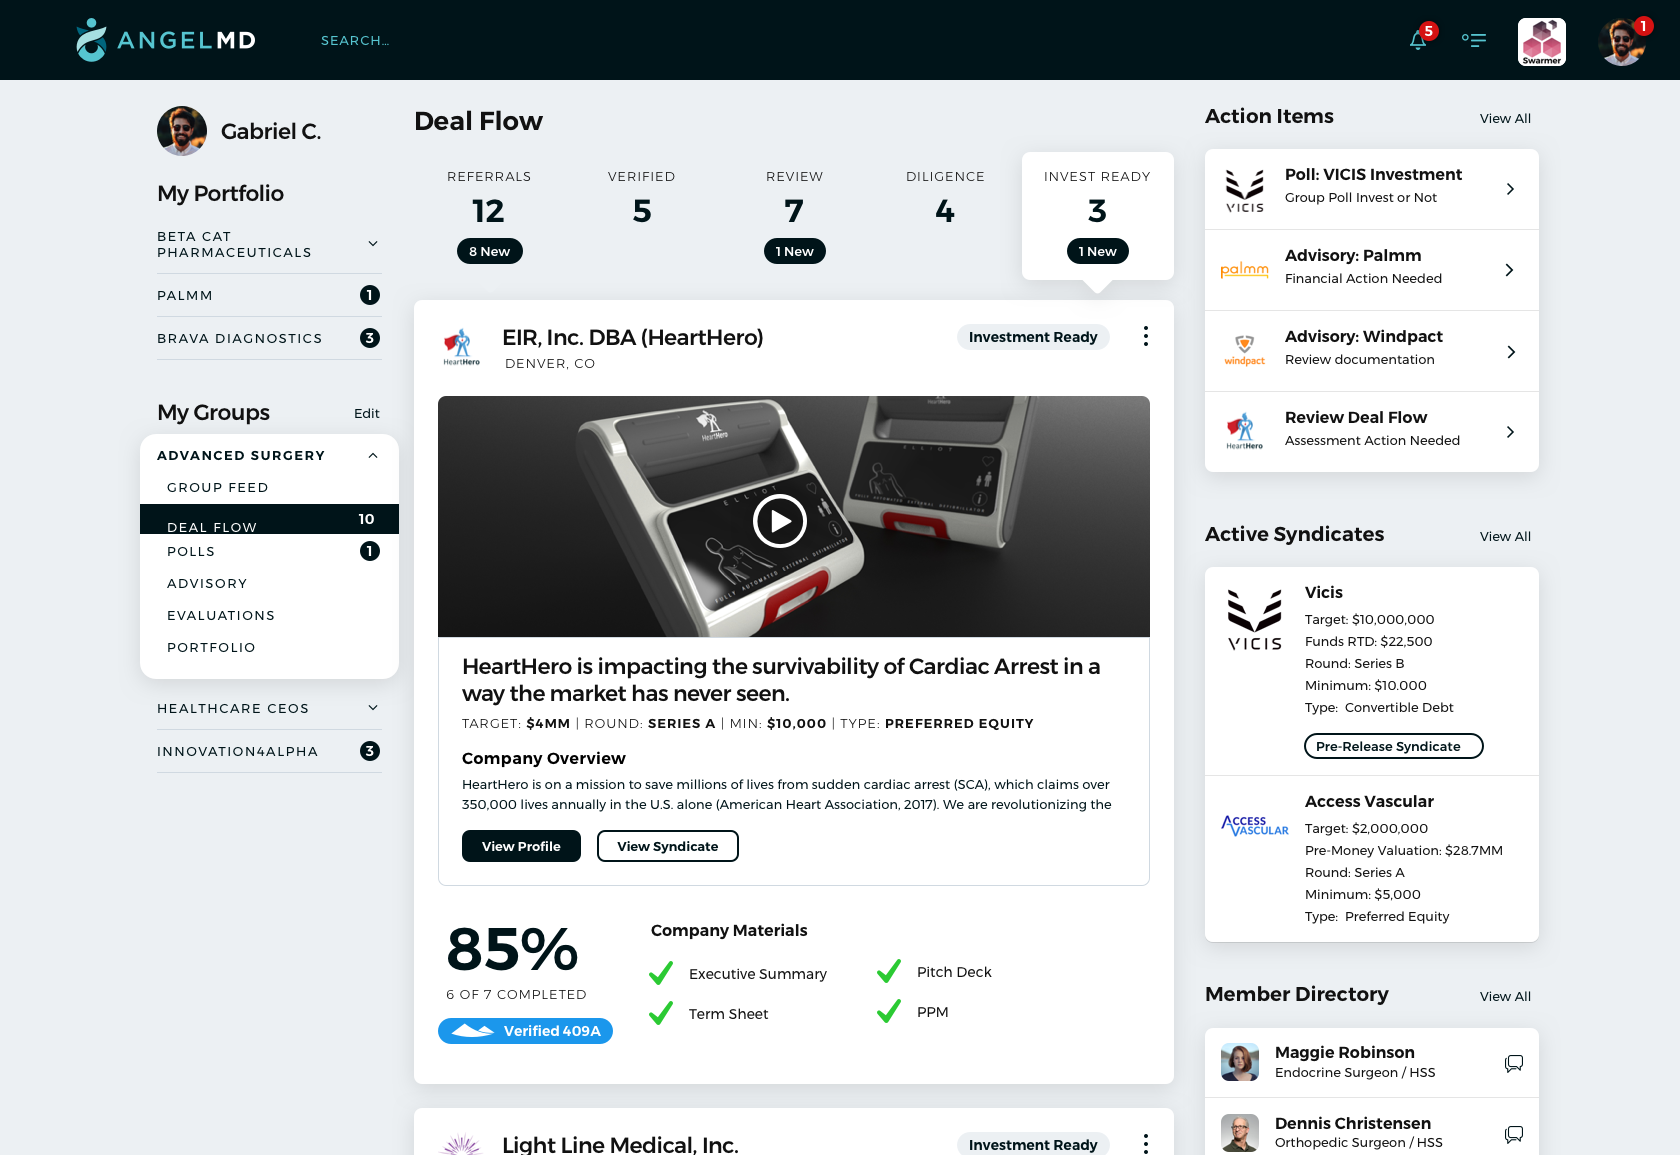Collapse the Advanced Surgery group

coord(373,455)
